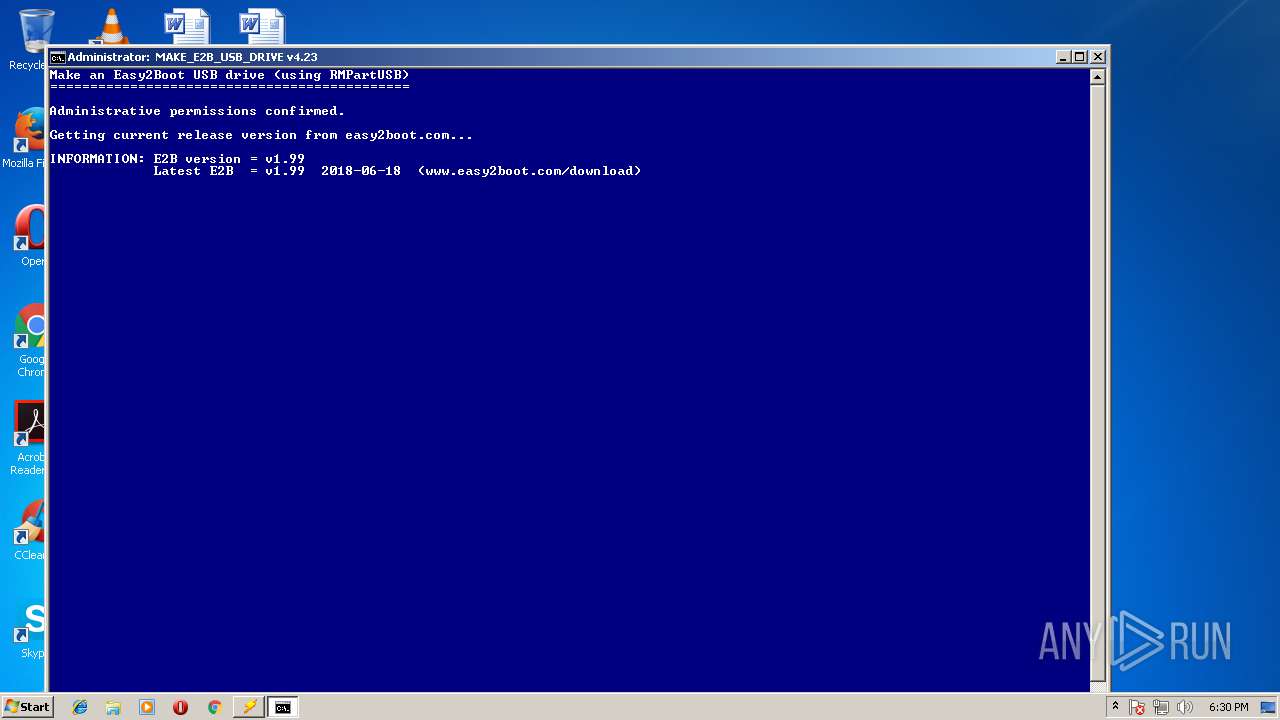Click console scrollbar up arrow

tap(1097, 77)
